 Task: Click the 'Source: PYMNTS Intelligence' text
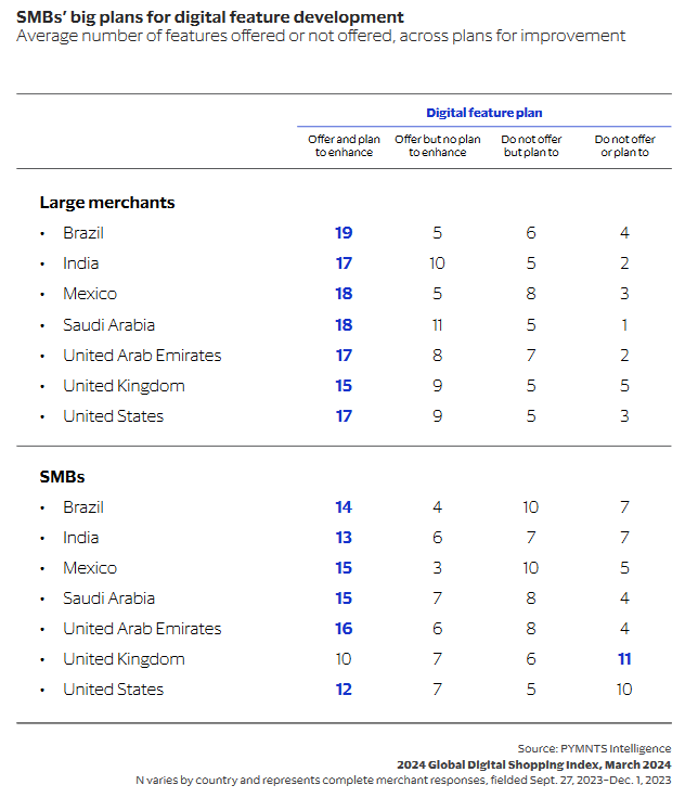coord(594,748)
